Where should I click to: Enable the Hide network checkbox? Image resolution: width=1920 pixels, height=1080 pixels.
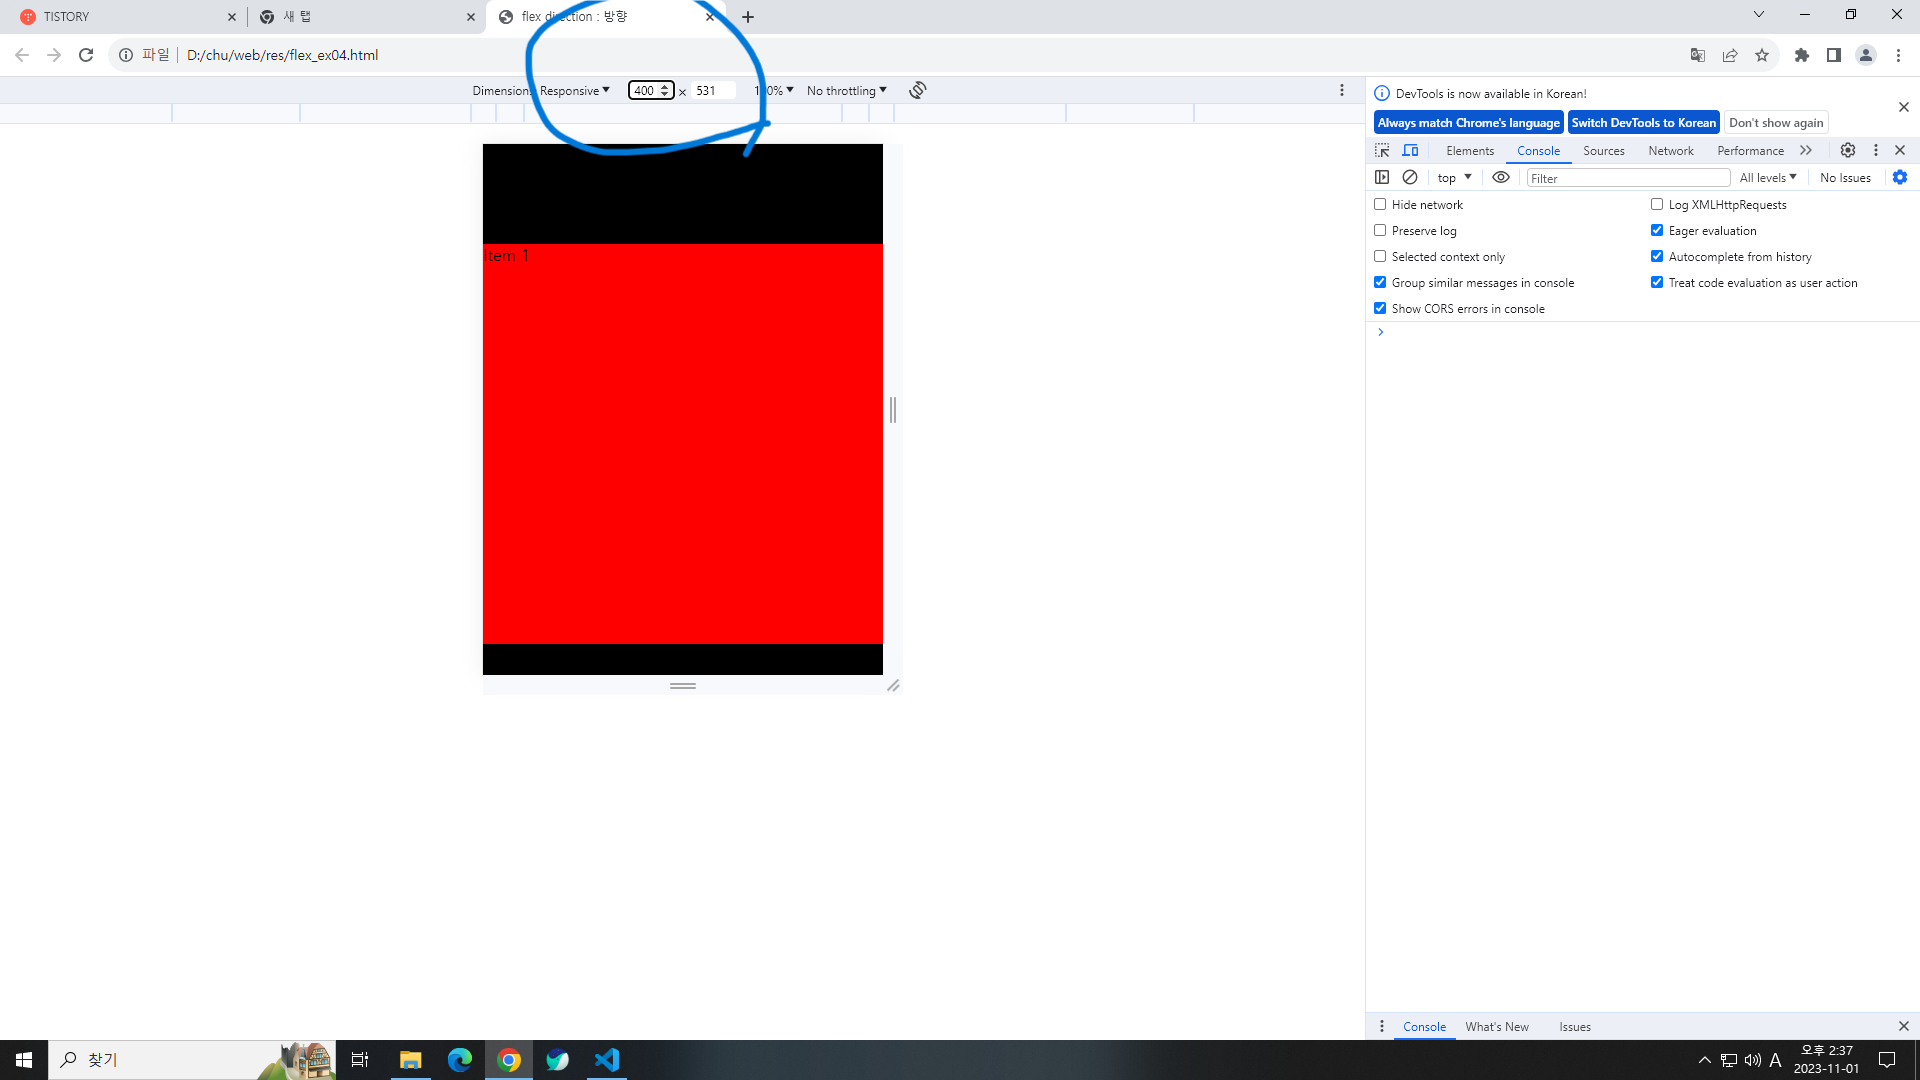click(x=1380, y=204)
